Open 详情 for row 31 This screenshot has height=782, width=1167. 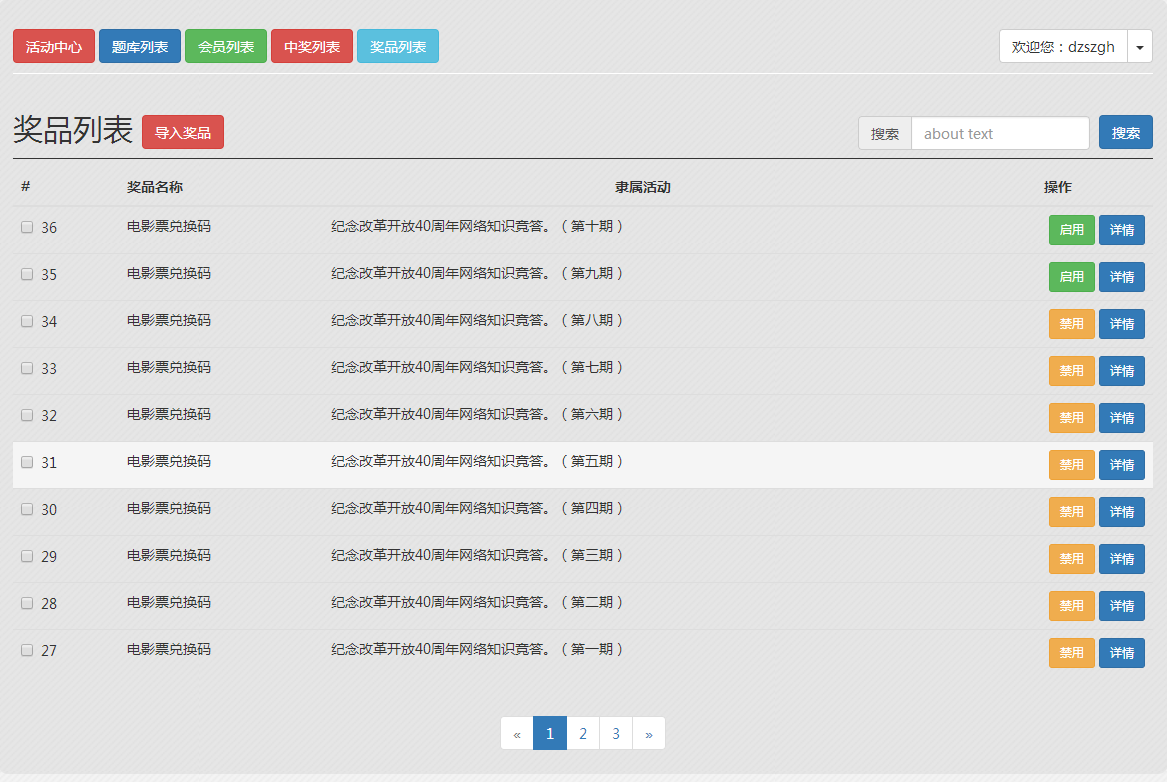pyautogui.click(x=1121, y=465)
